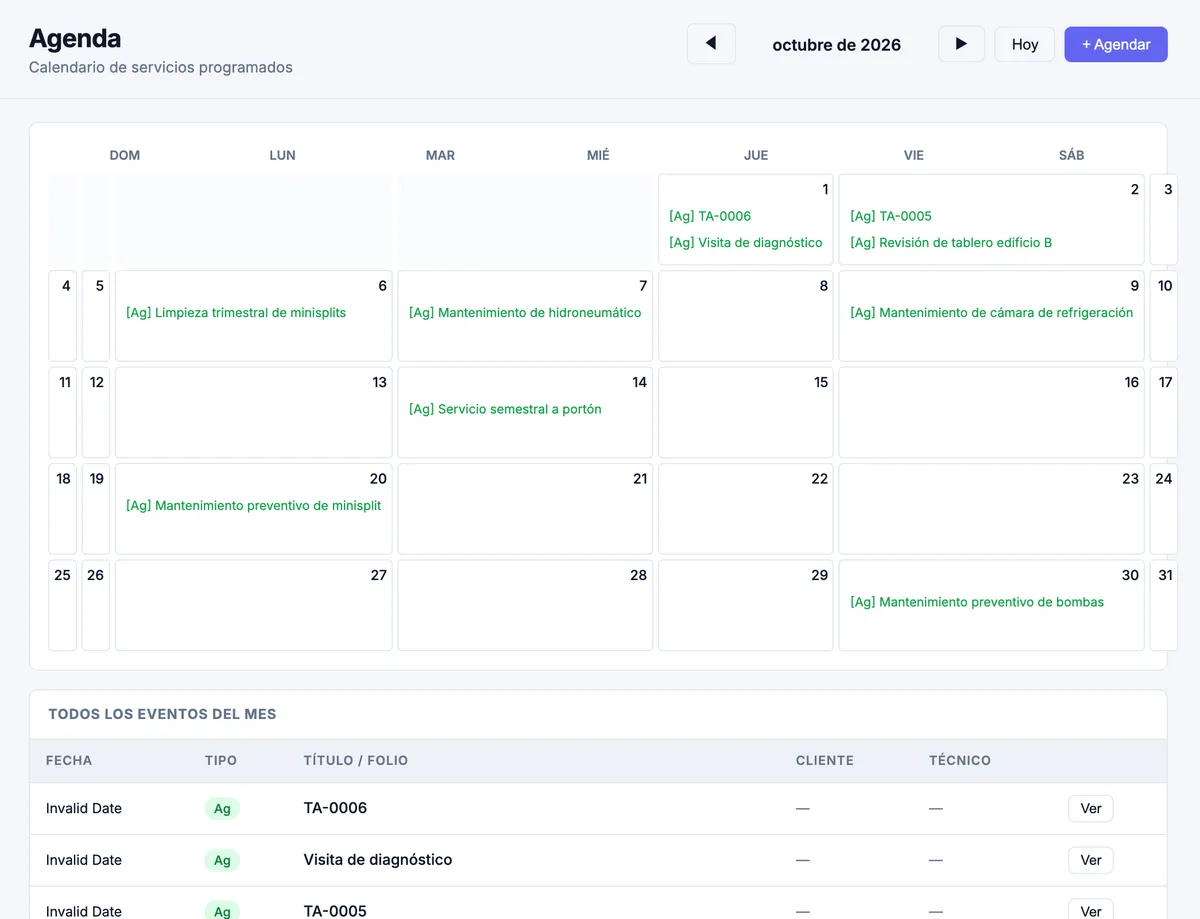Screen dimensions: 1200x919
Task: Select day 15 calendar cell
Action: [746, 412]
